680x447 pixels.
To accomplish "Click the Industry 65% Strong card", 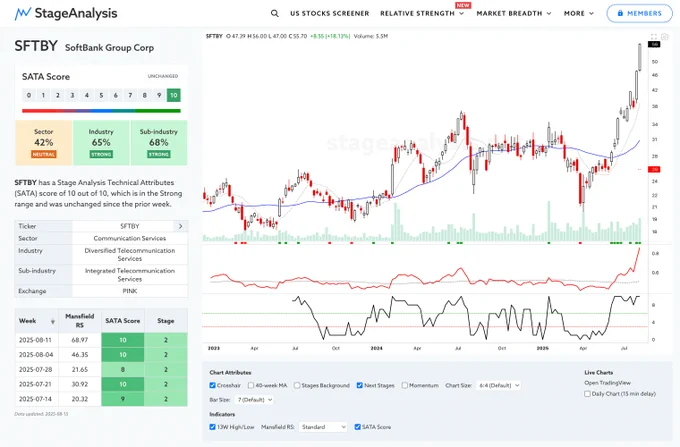I will pyautogui.click(x=101, y=143).
